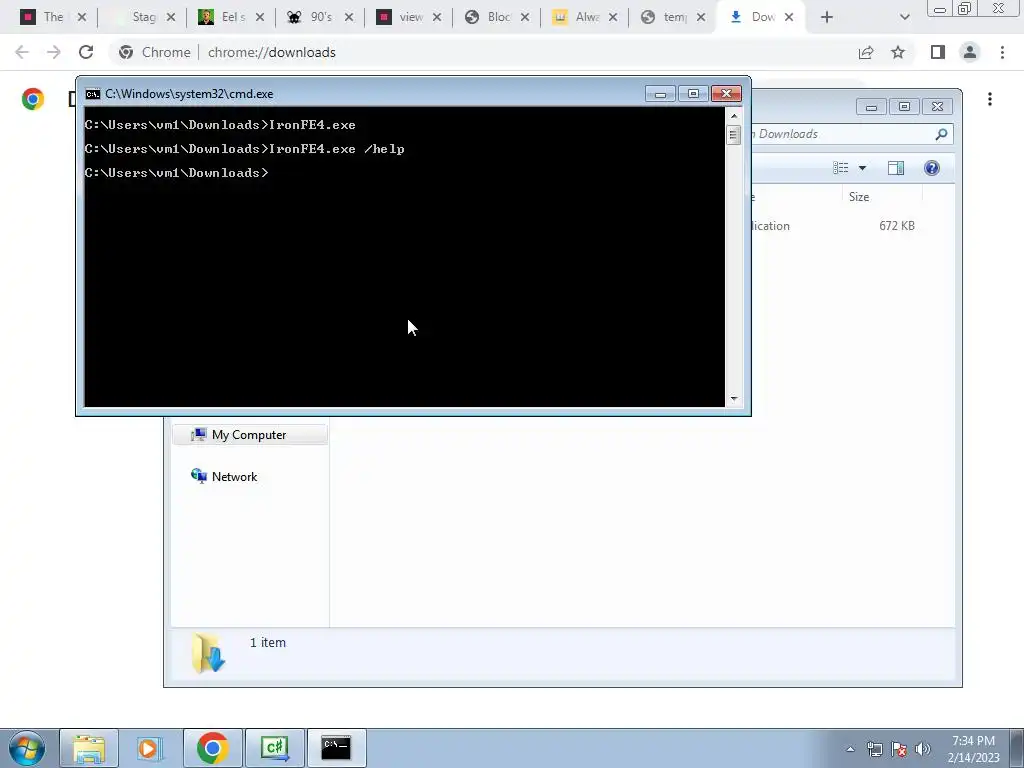
Task: Click the cmd scrollbar thumb
Action: (734, 135)
